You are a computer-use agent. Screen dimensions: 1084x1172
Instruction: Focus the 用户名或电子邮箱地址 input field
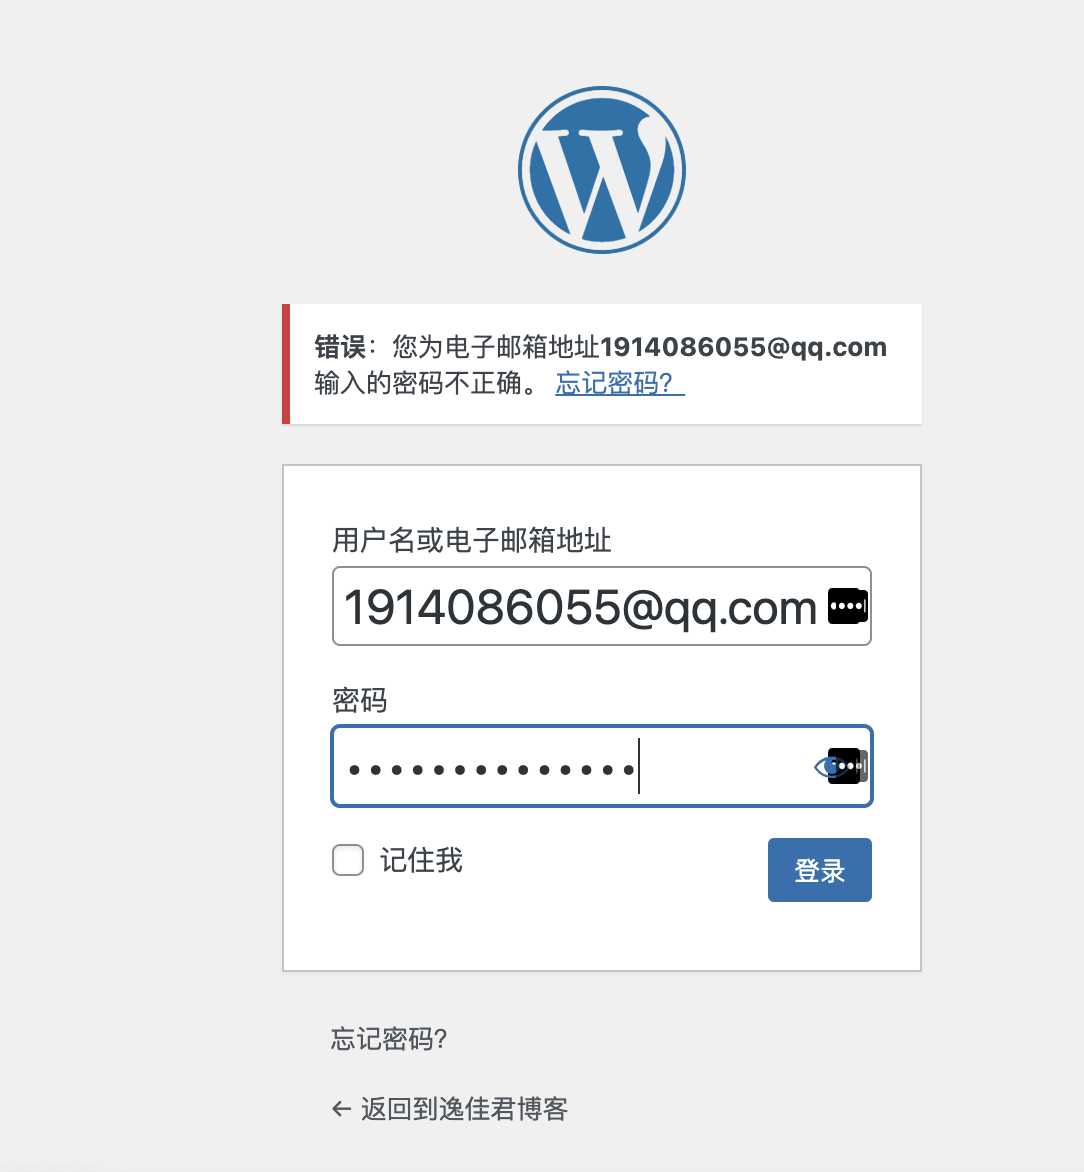pyautogui.click(x=602, y=606)
